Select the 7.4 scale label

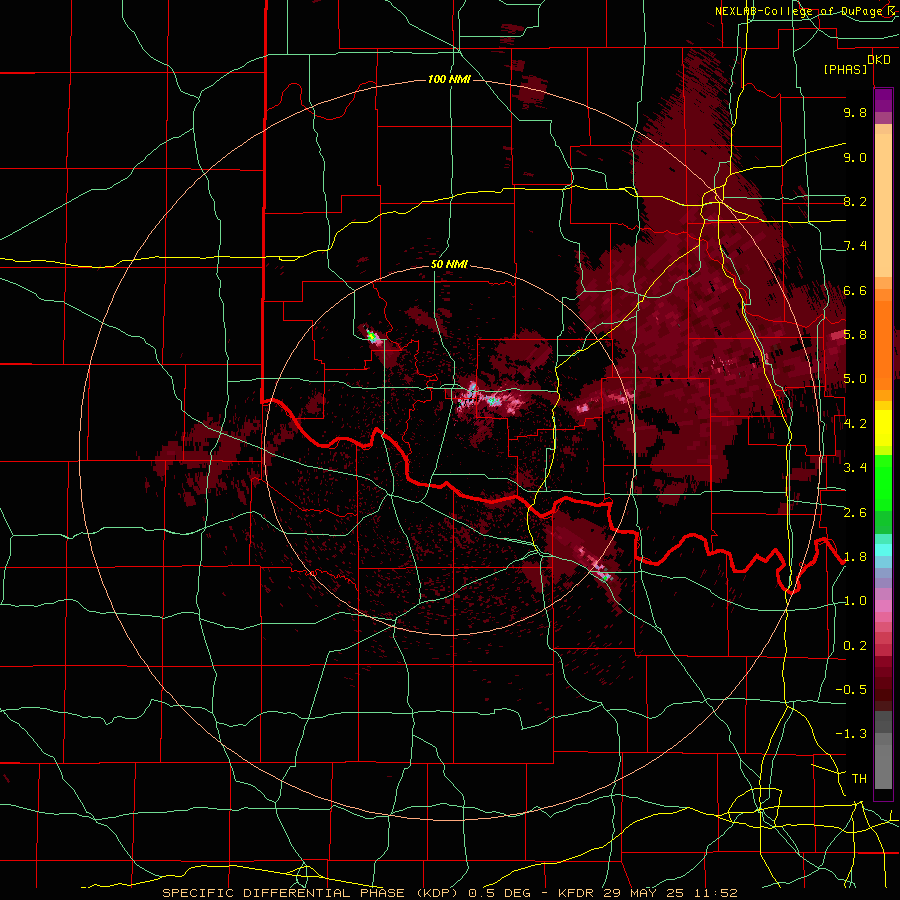tap(855, 246)
